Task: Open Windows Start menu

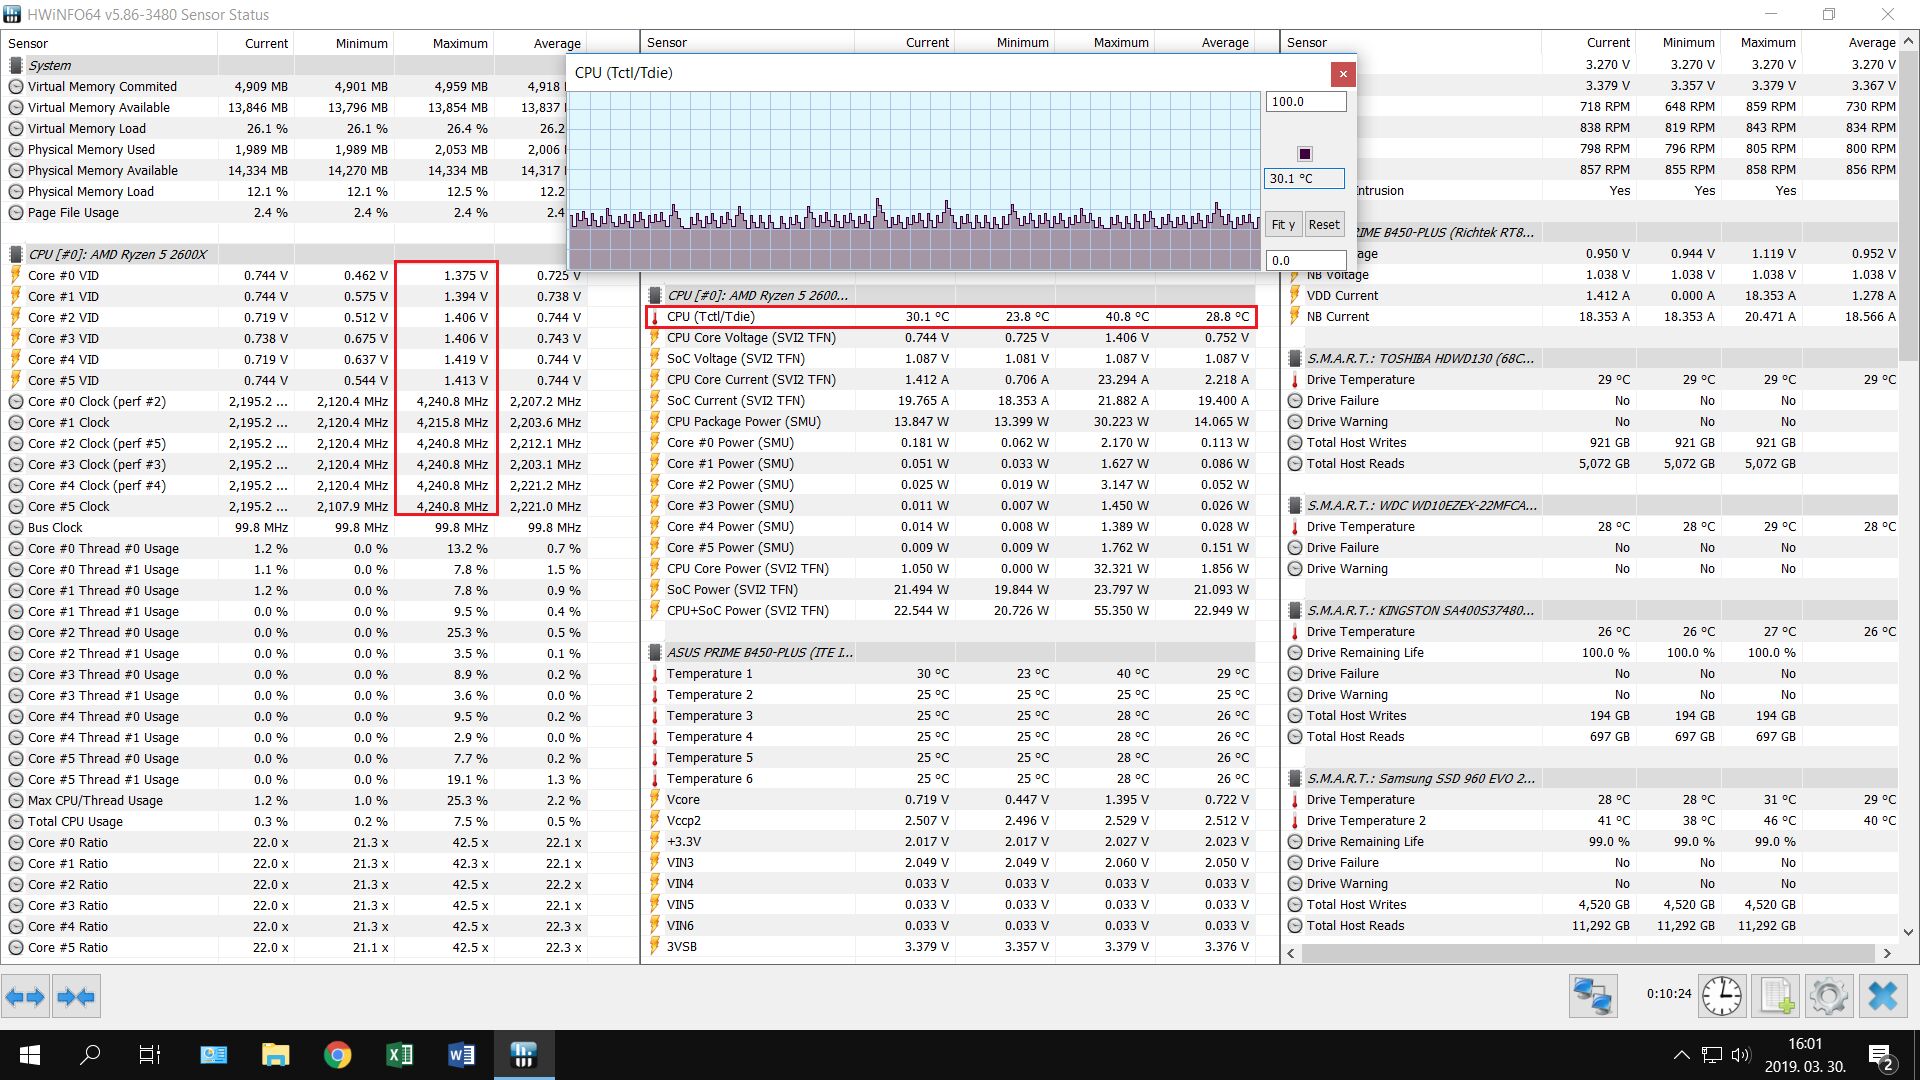Action: point(29,1055)
